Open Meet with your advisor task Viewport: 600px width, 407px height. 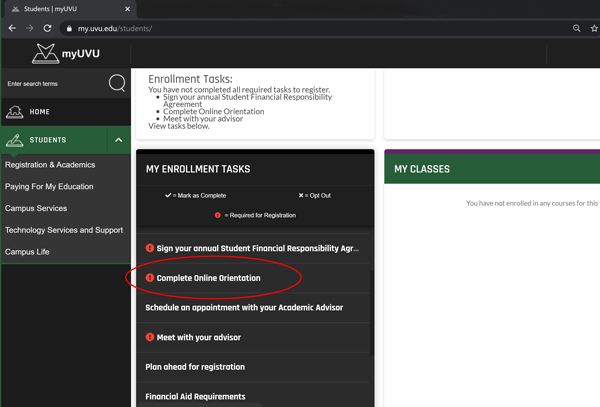pyautogui.click(x=198, y=337)
